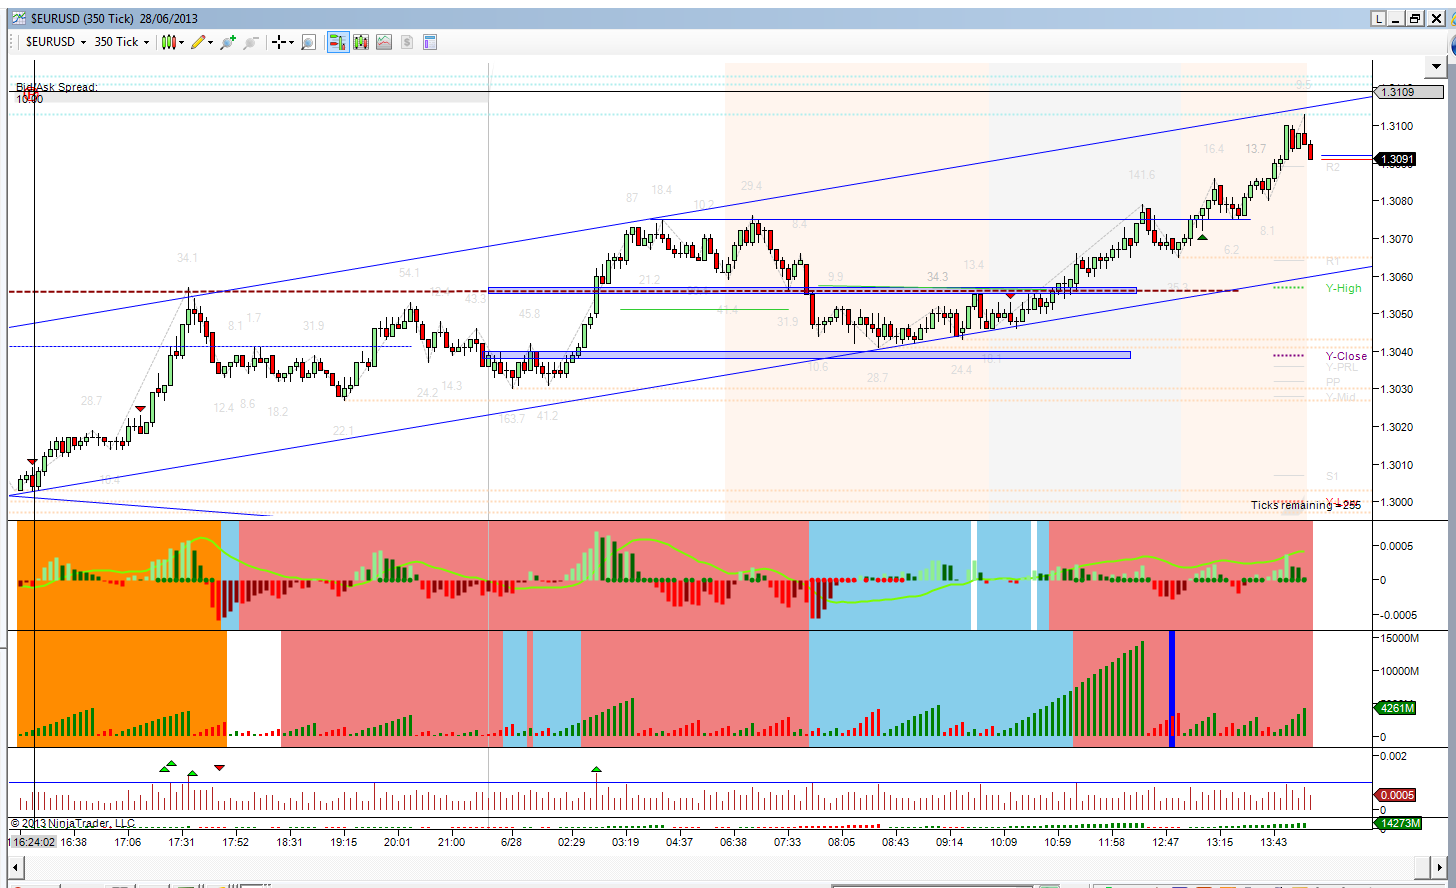Click the purple Y-Close level label
Image resolution: width=1456 pixels, height=888 pixels.
[x=1346, y=356]
